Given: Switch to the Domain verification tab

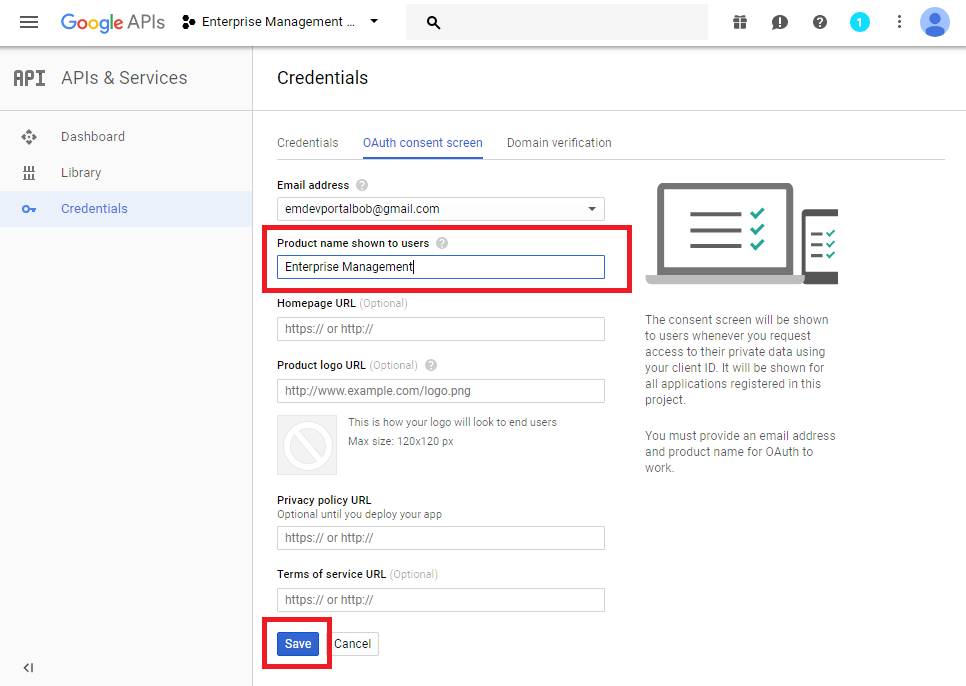Looking at the screenshot, I should (x=559, y=143).
